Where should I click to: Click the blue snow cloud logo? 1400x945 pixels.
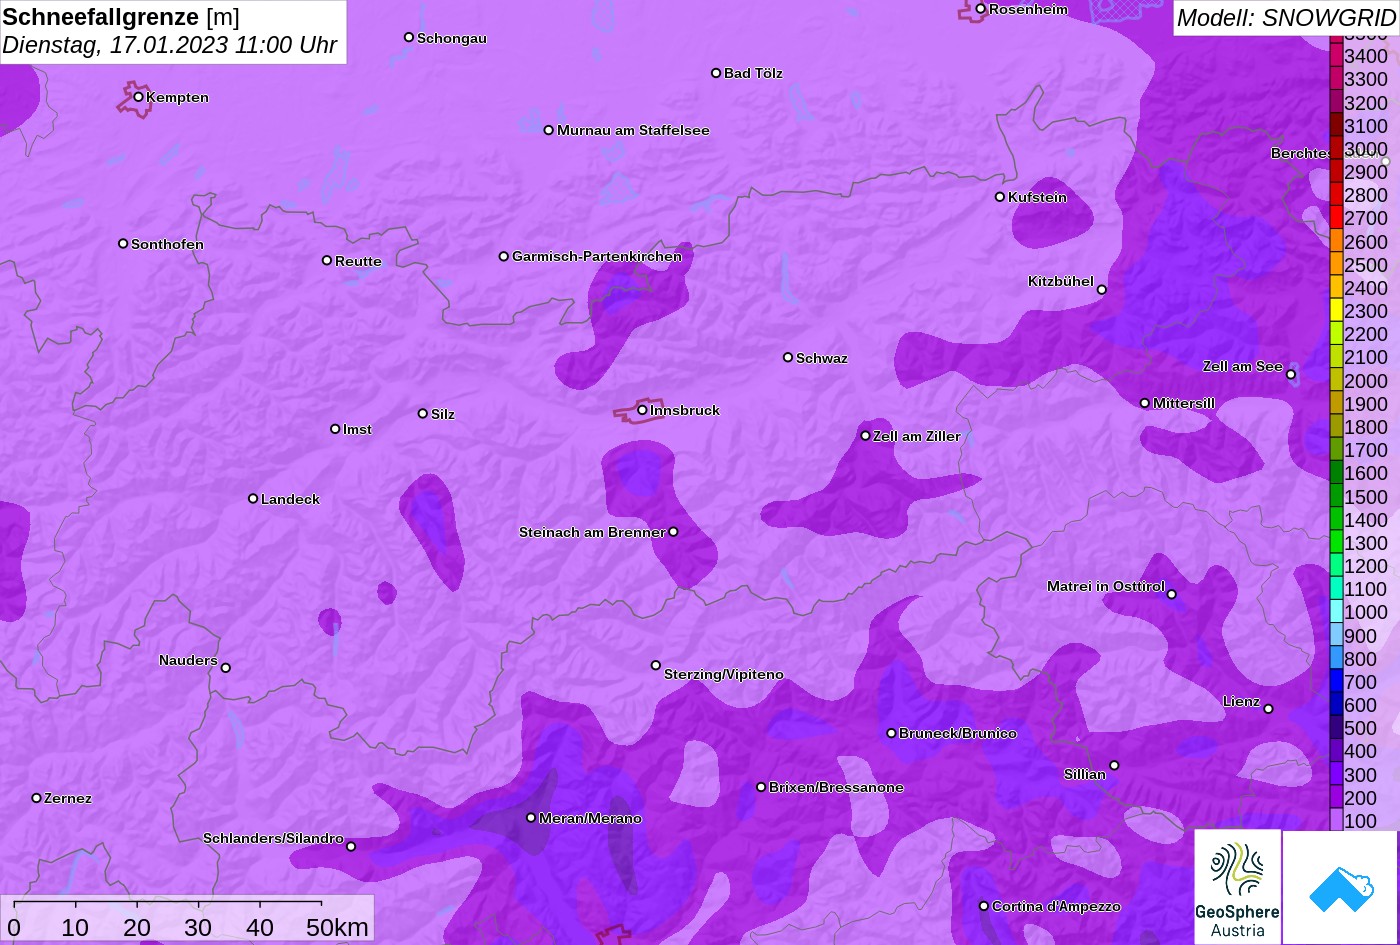coord(1340,887)
